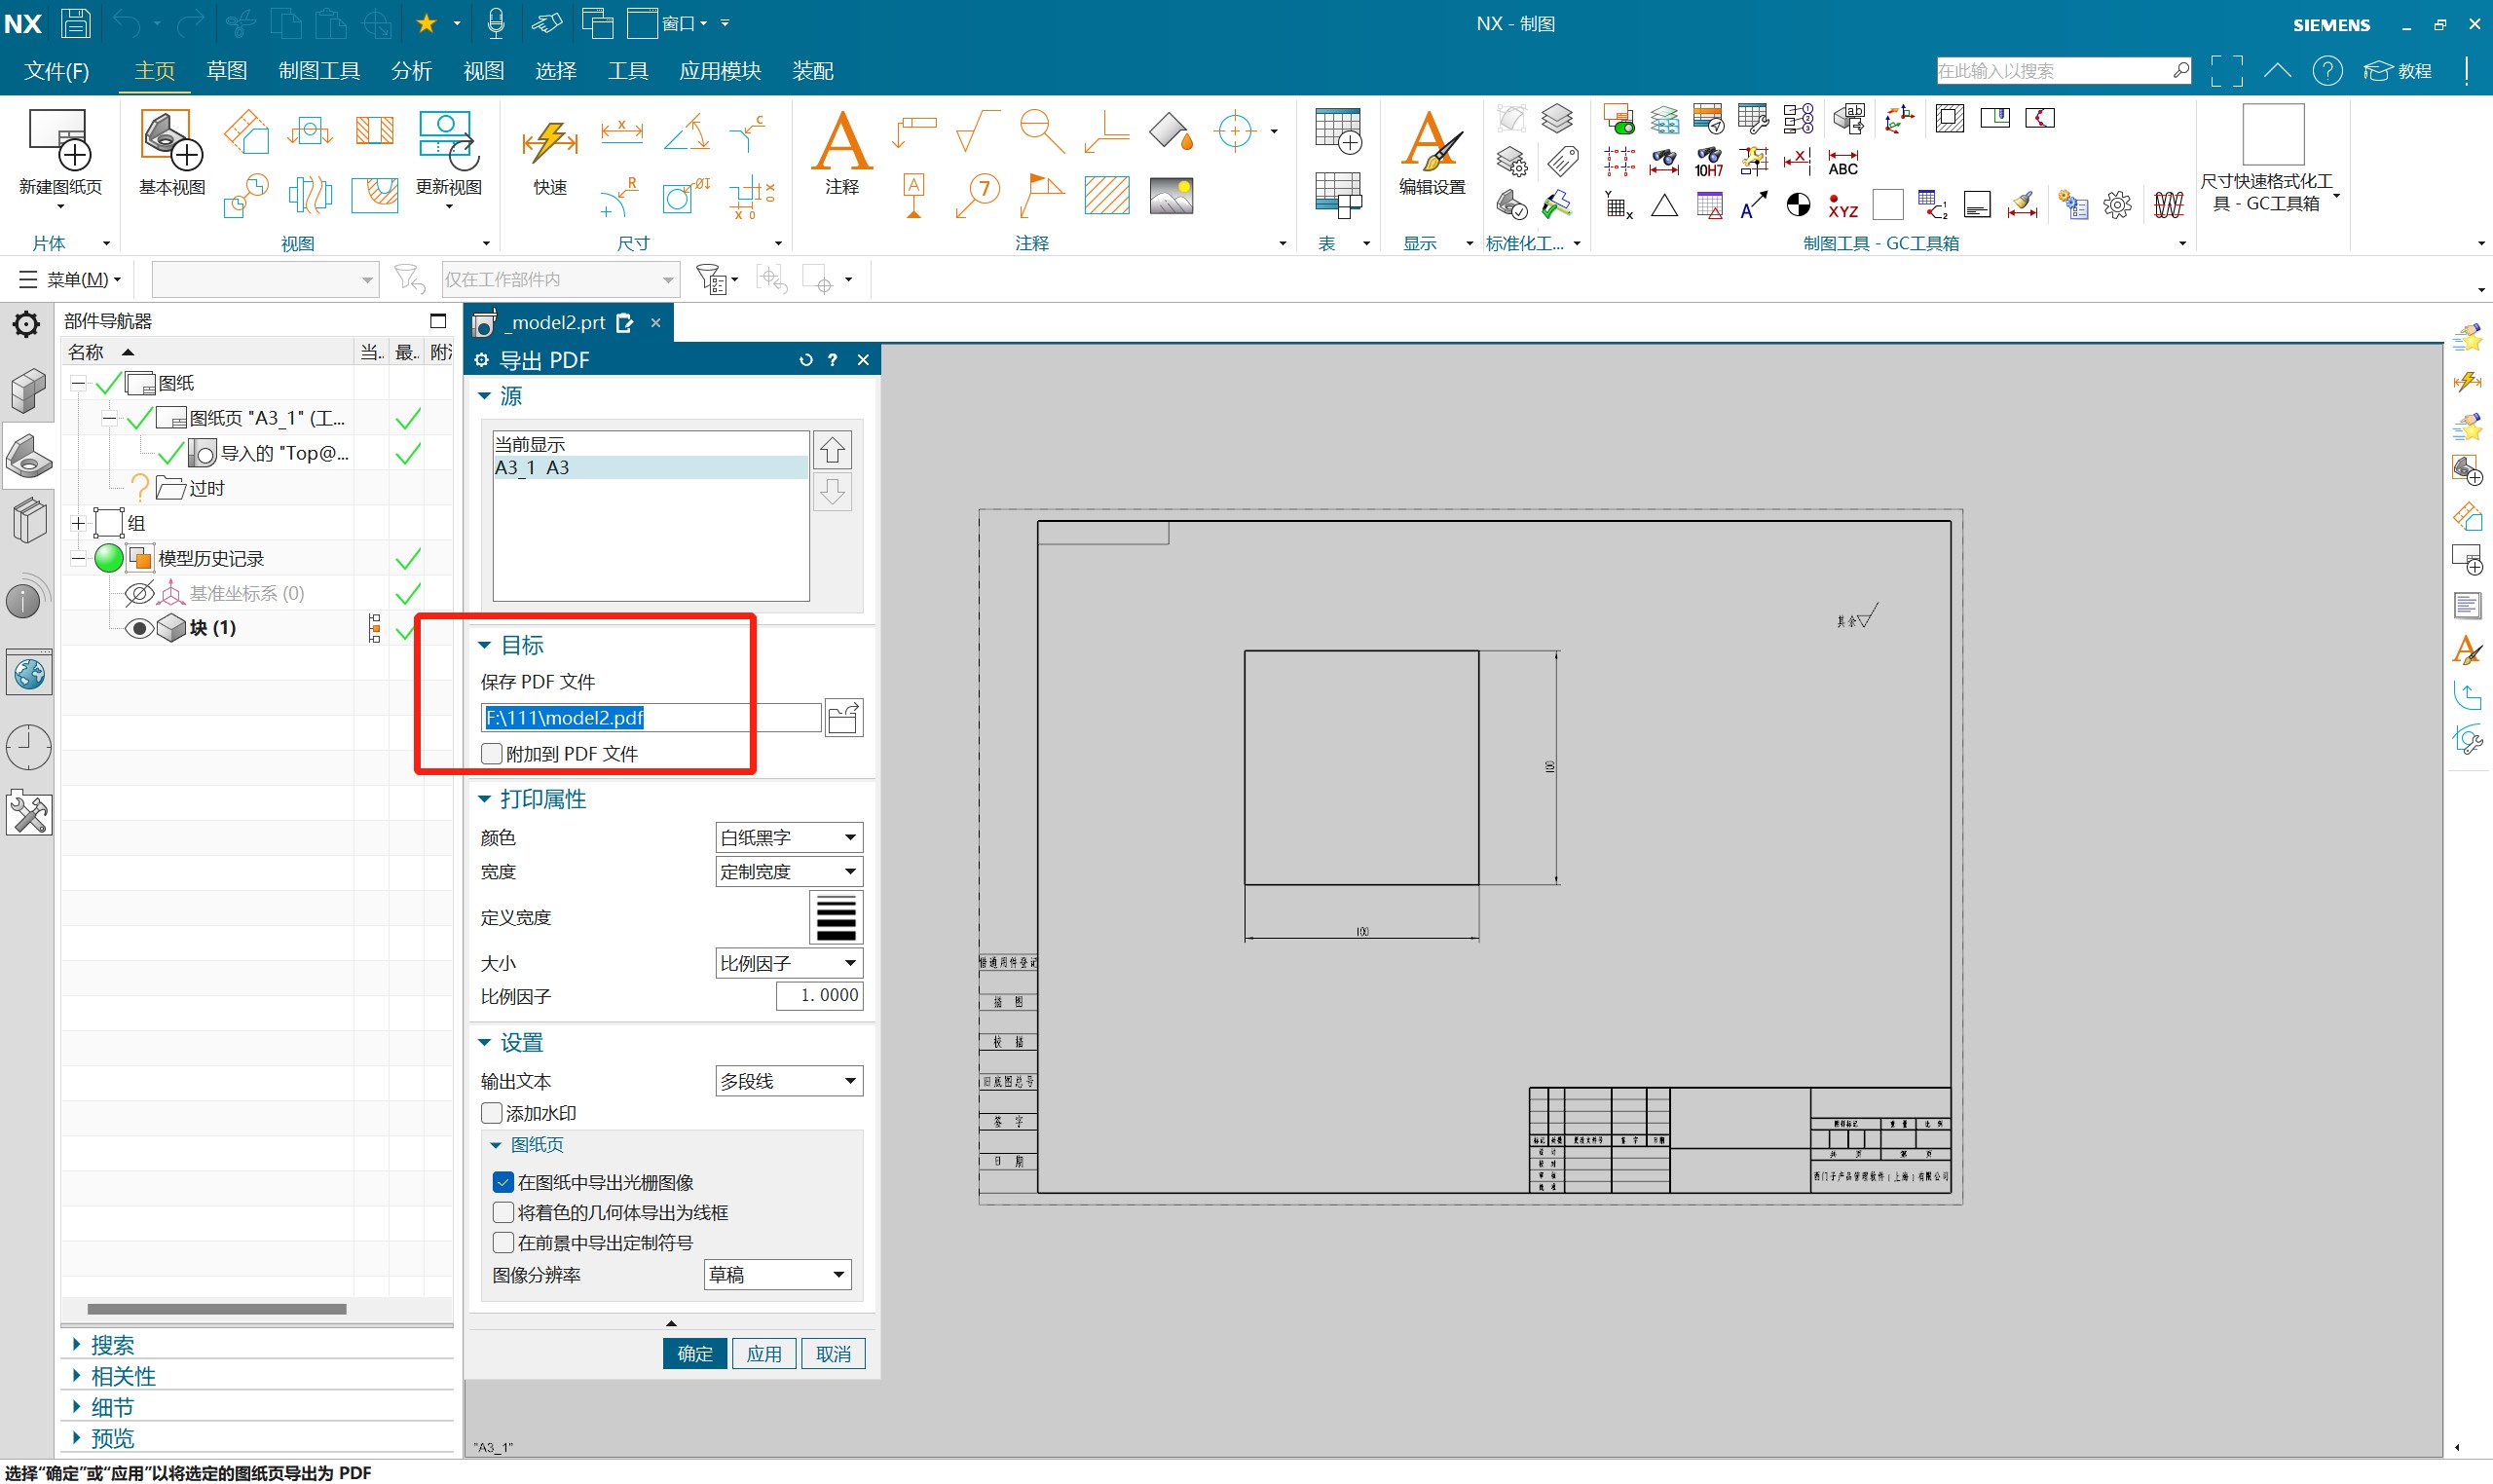The width and height of the screenshot is (2493, 1484).
Task: Enable Add Watermark (添加水印) checkbox
Action: click(491, 1113)
